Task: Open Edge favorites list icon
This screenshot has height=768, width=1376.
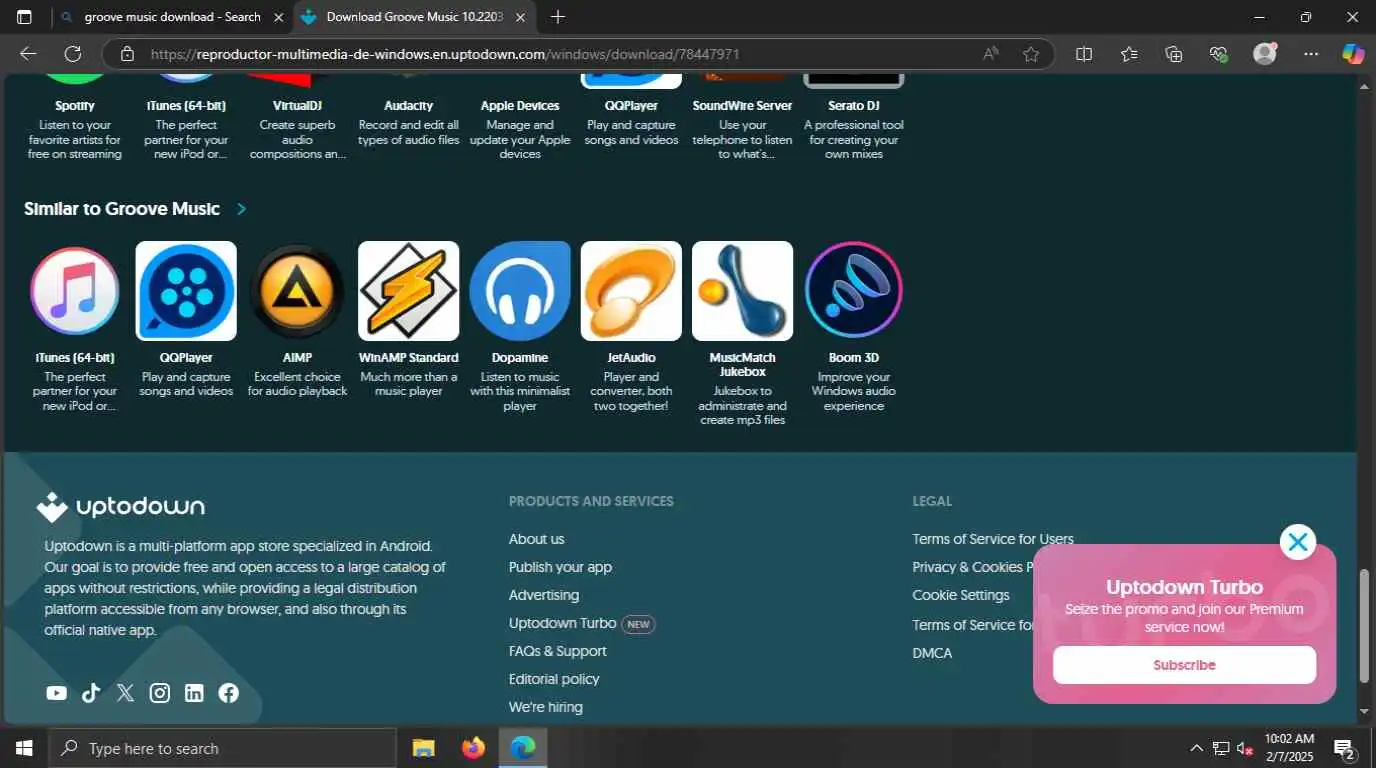Action: [1129, 54]
